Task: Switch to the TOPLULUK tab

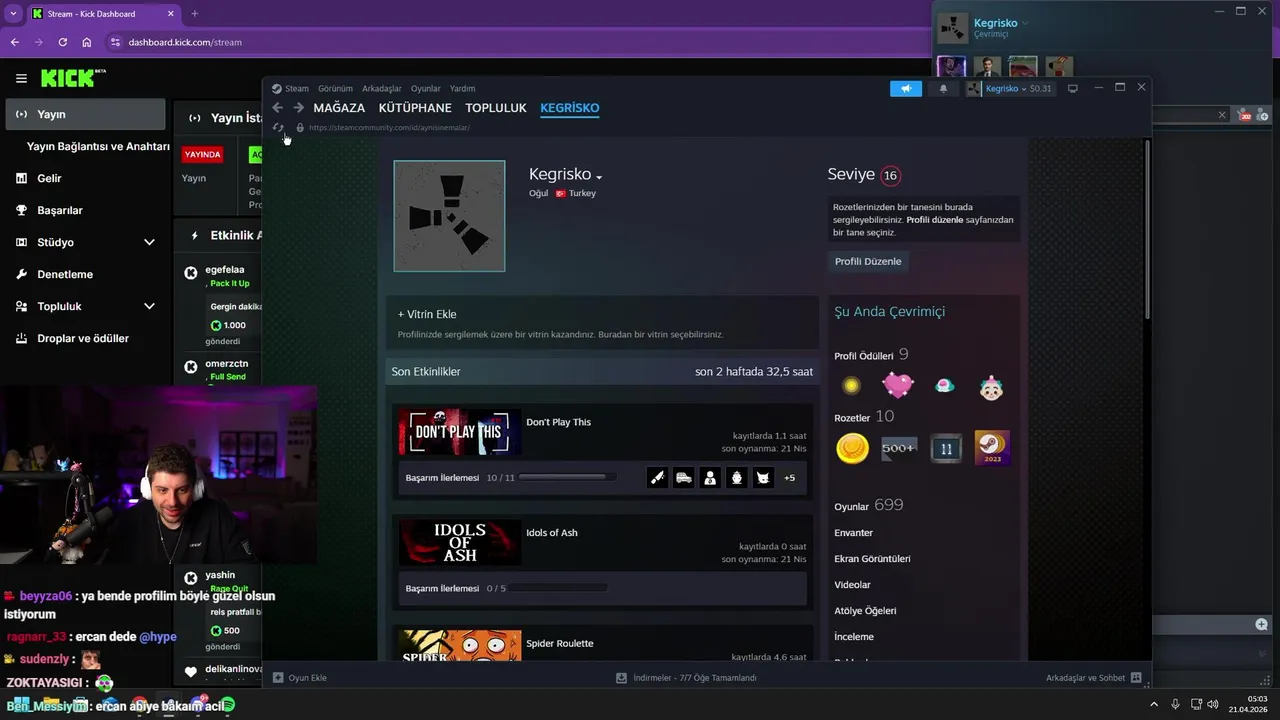Action: point(496,108)
